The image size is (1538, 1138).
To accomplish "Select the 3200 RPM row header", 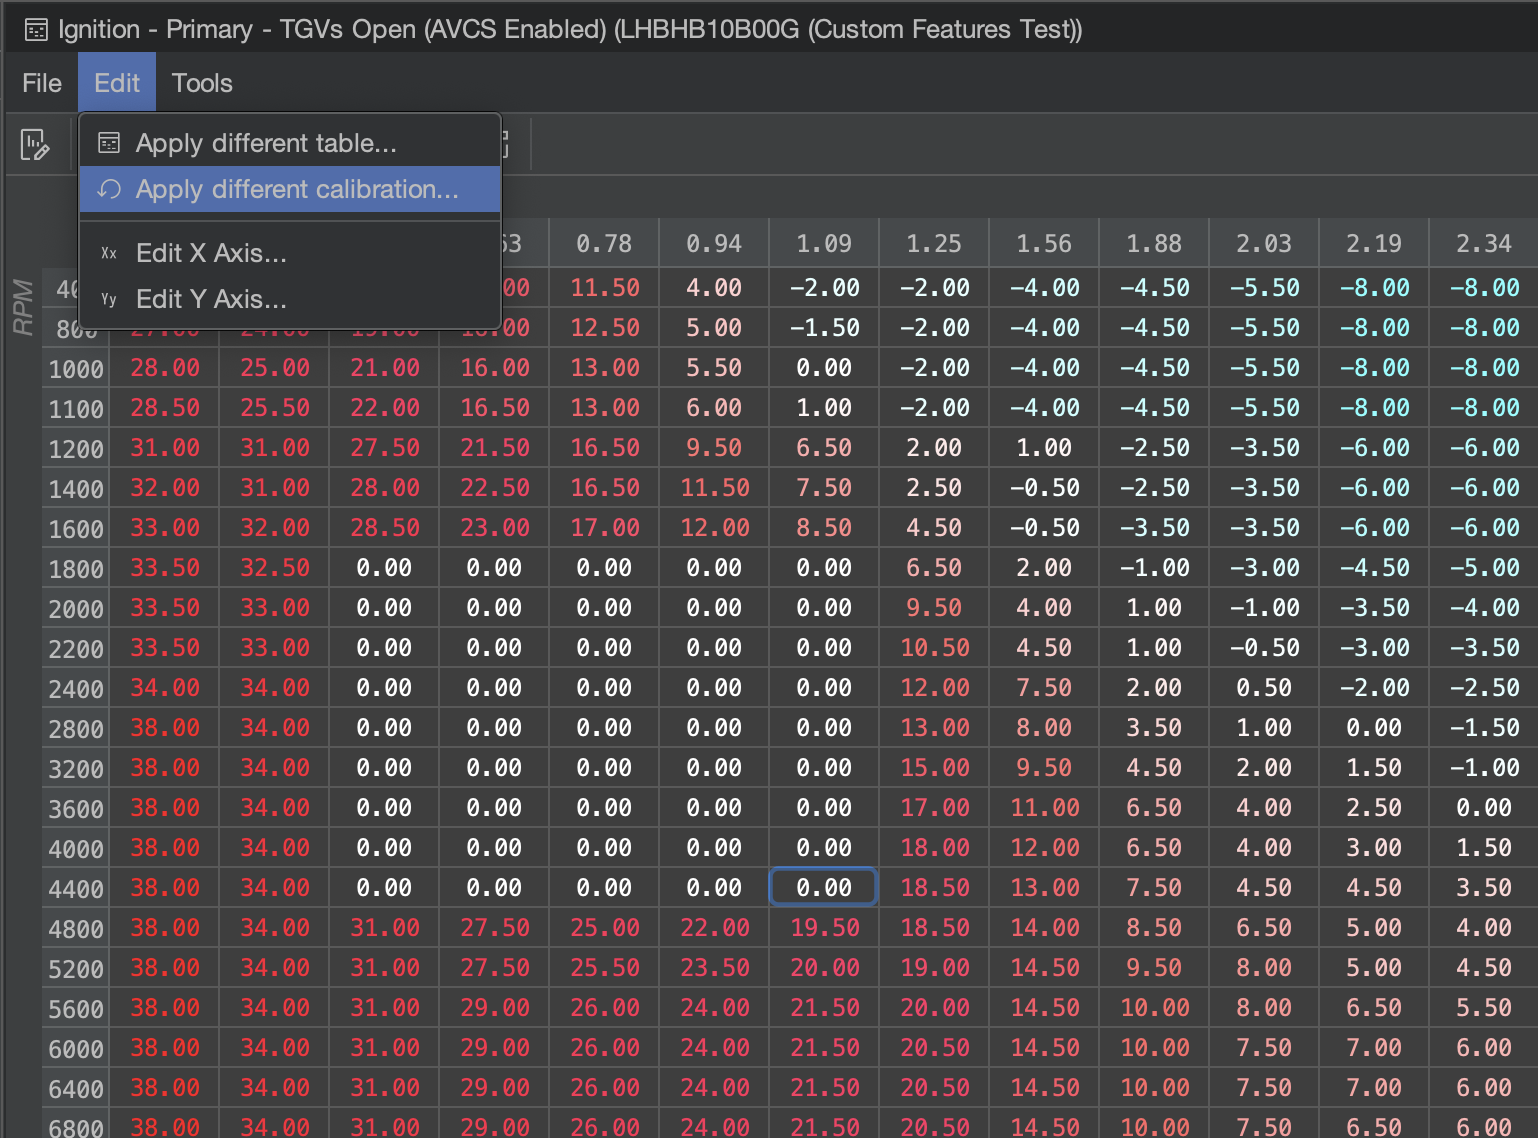I will pos(76,769).
